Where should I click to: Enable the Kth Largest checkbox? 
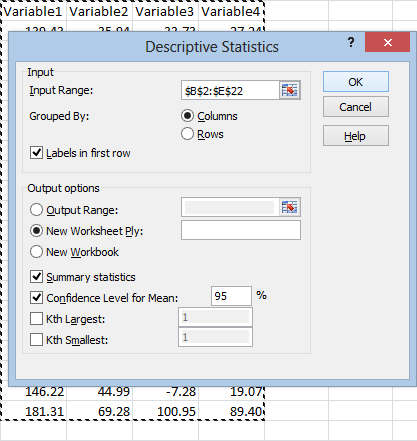pos(36,319)
